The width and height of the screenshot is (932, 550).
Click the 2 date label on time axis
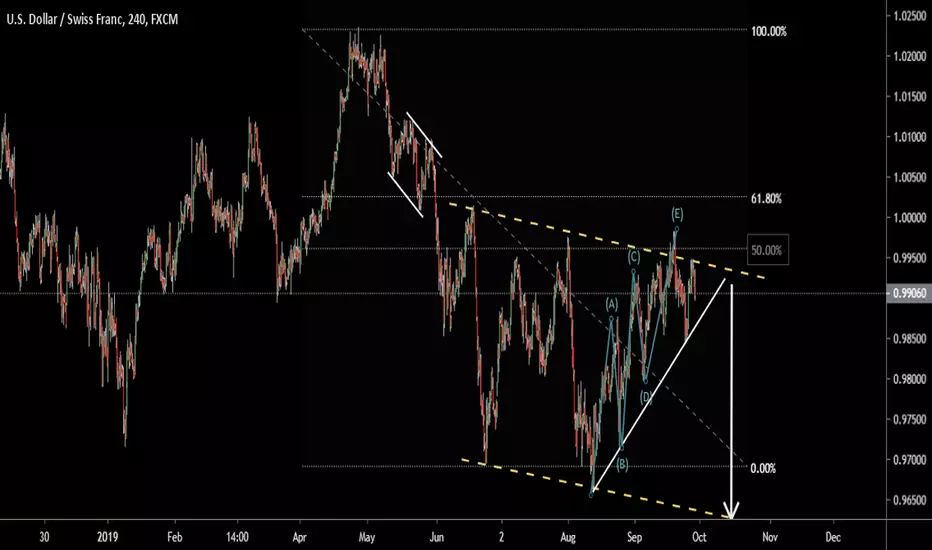502,538
